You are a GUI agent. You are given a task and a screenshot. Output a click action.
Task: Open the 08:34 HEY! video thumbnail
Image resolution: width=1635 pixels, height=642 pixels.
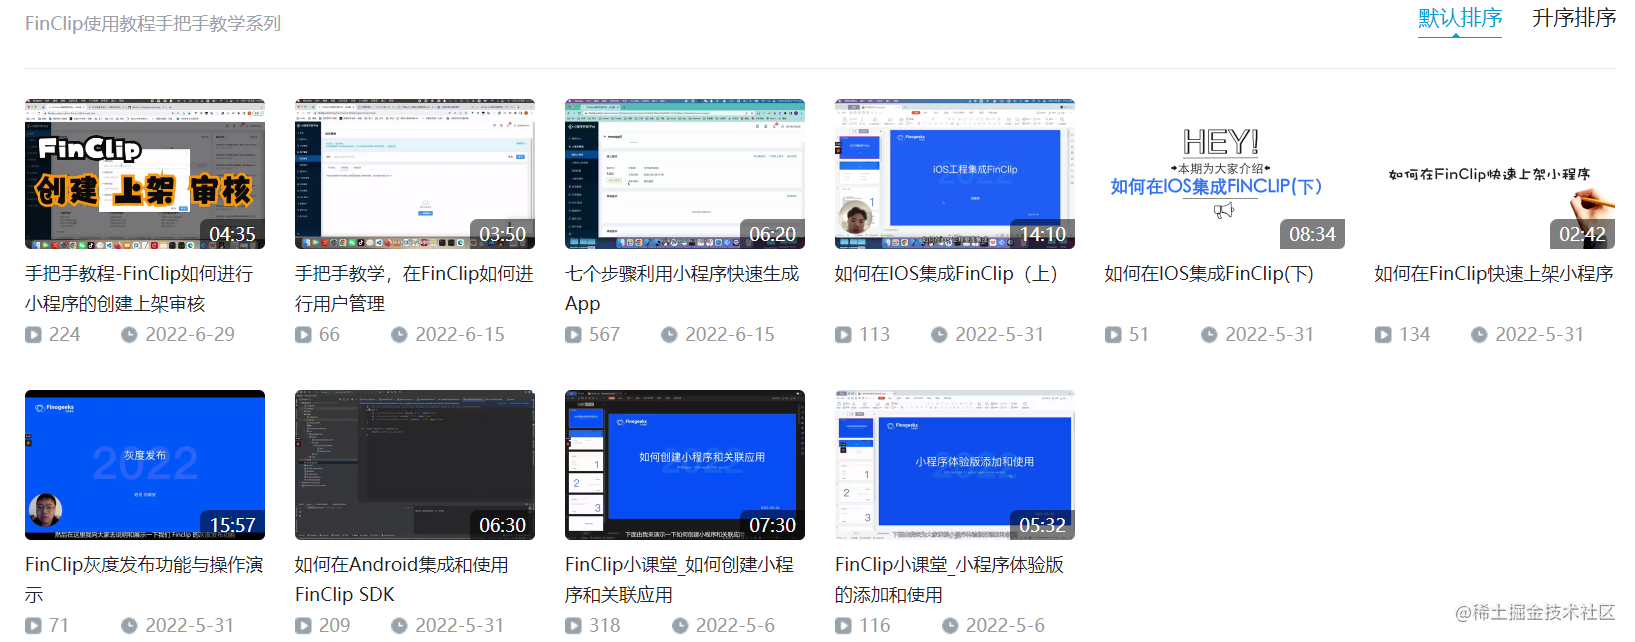click(x=1225, y=174)
